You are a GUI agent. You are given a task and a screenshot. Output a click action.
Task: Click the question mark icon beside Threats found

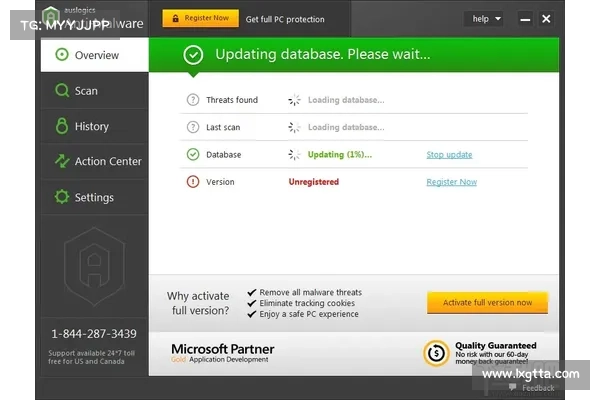[193, 100]
